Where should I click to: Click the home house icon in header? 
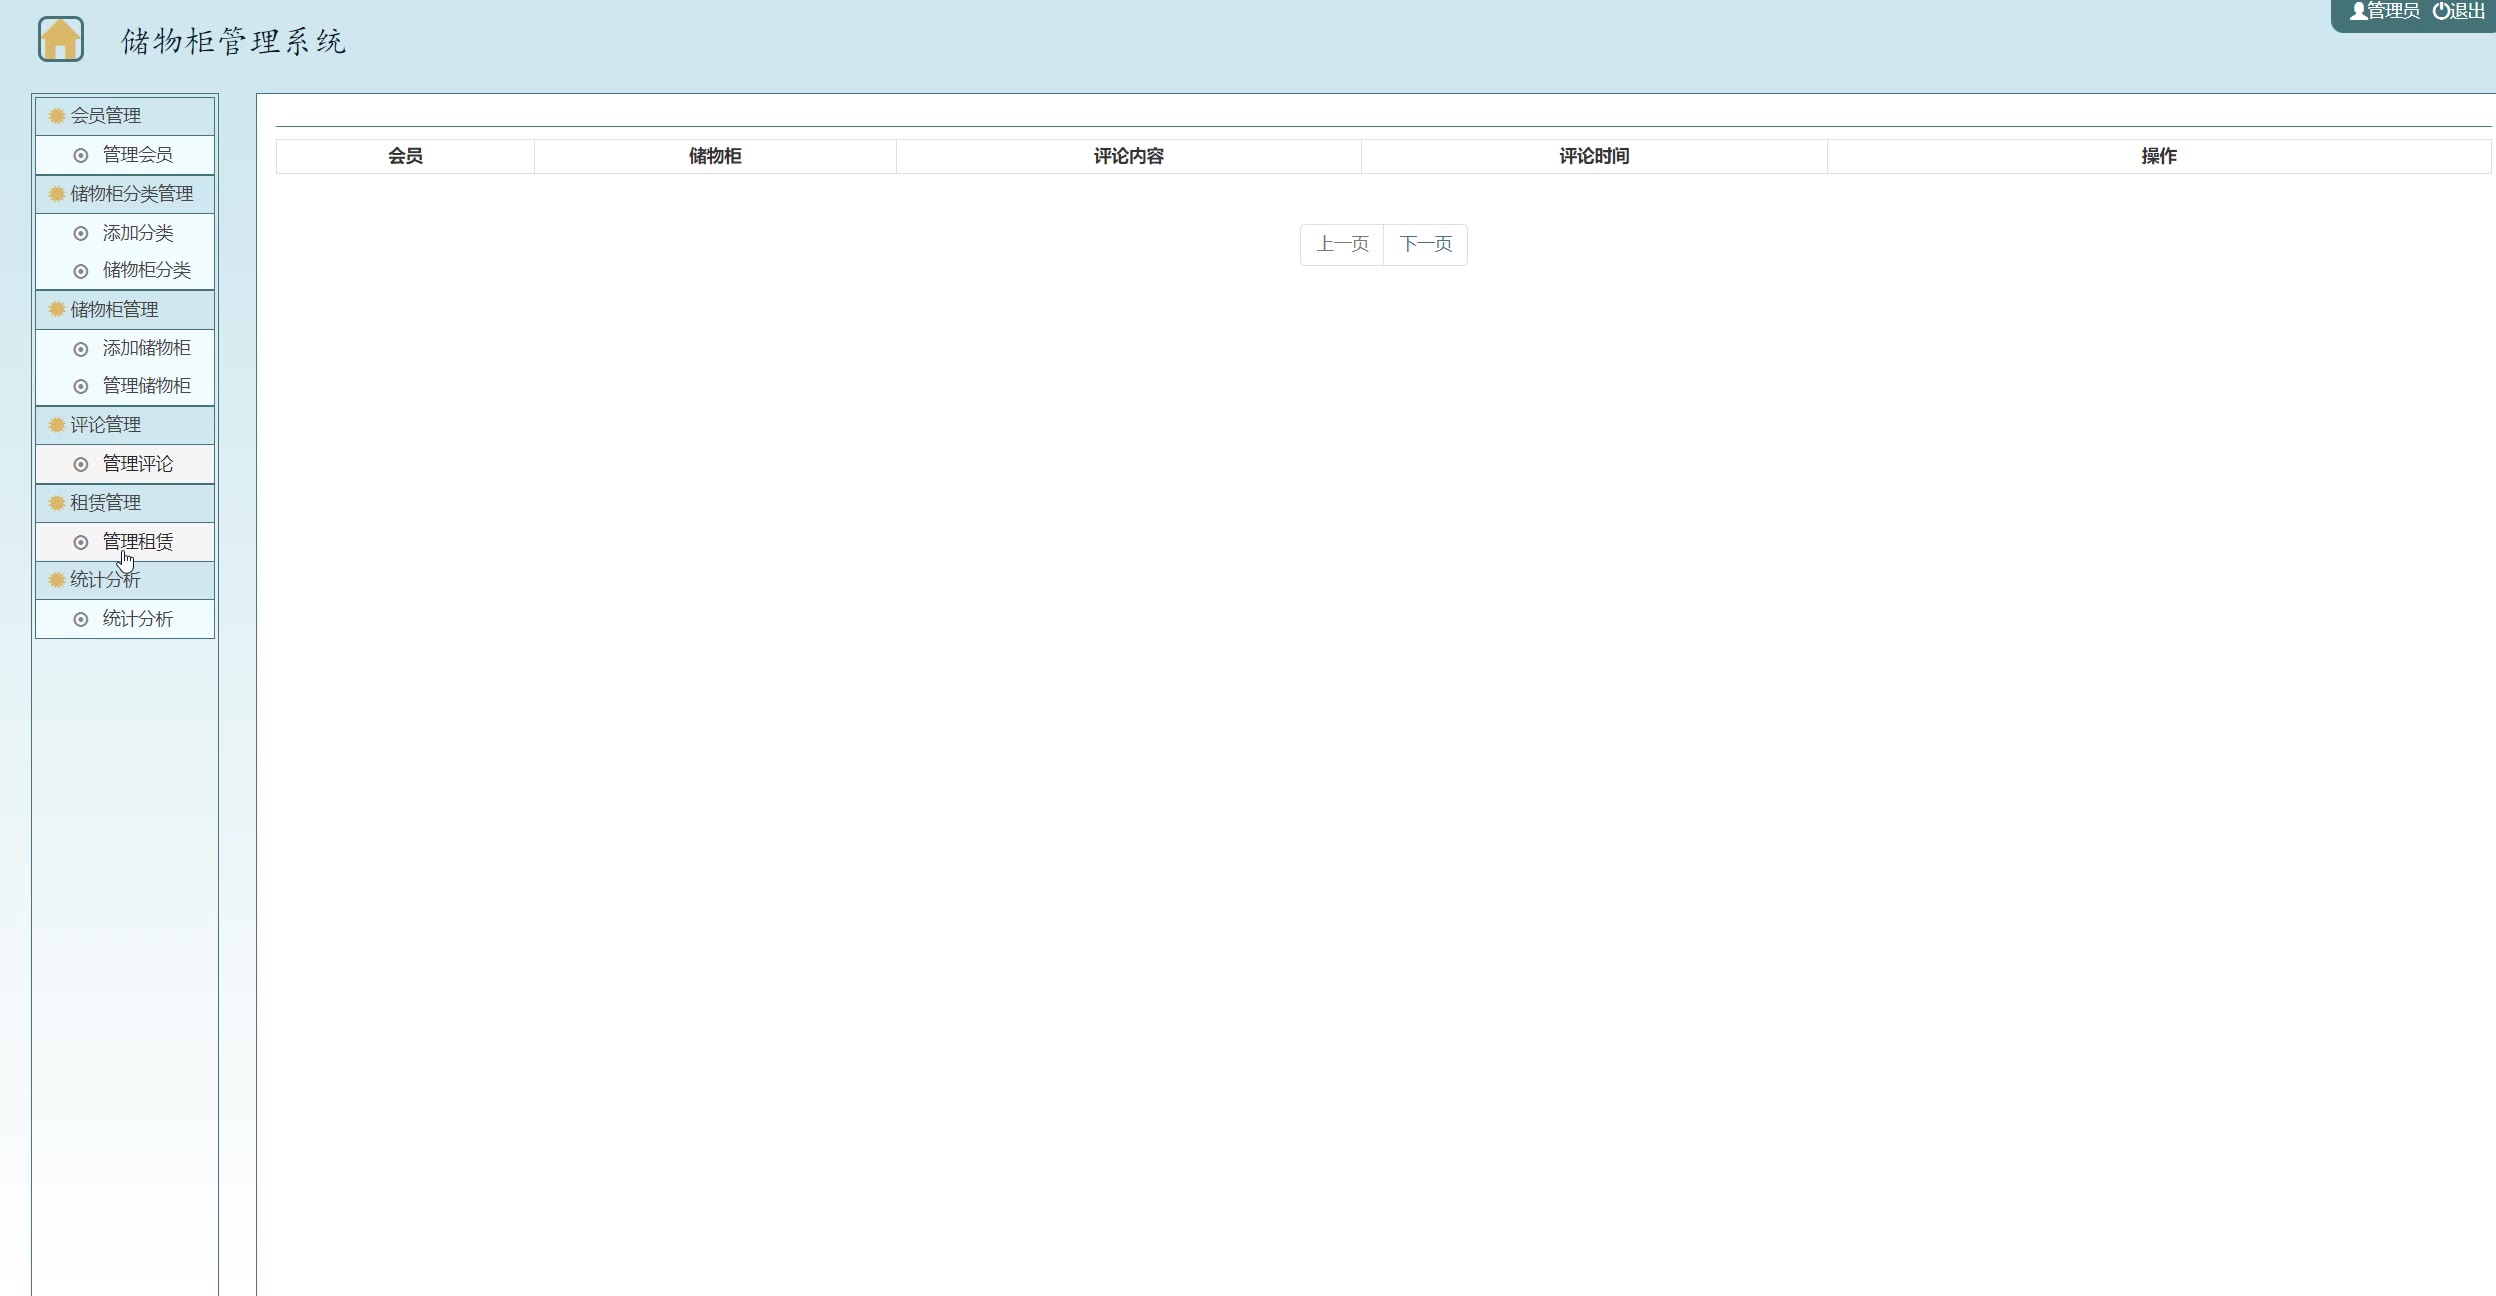tap(61, 40)
